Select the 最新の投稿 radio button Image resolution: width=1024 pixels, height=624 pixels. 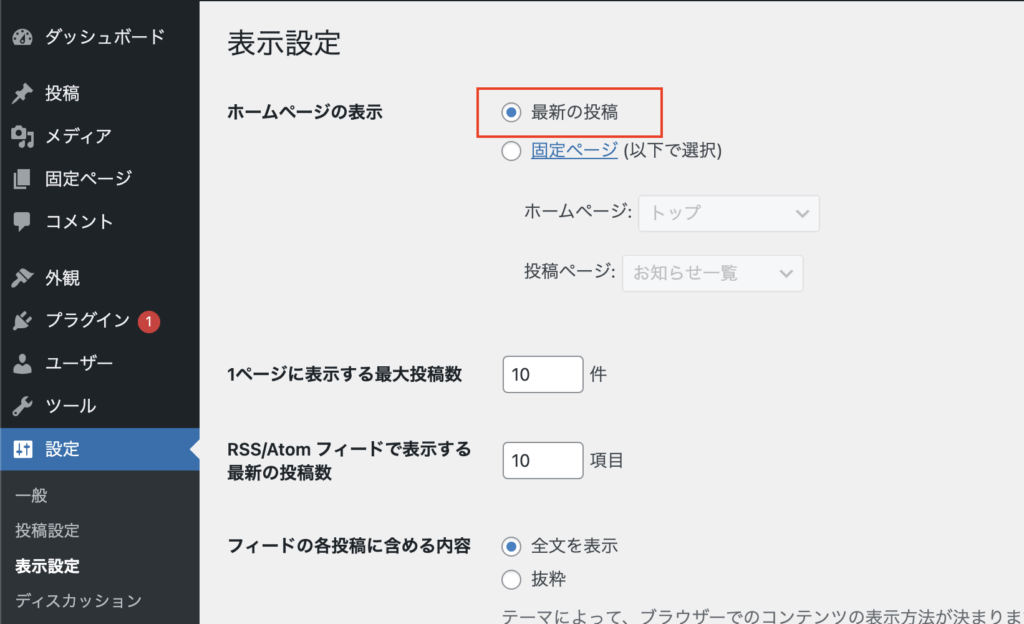[x=512, y=113]
